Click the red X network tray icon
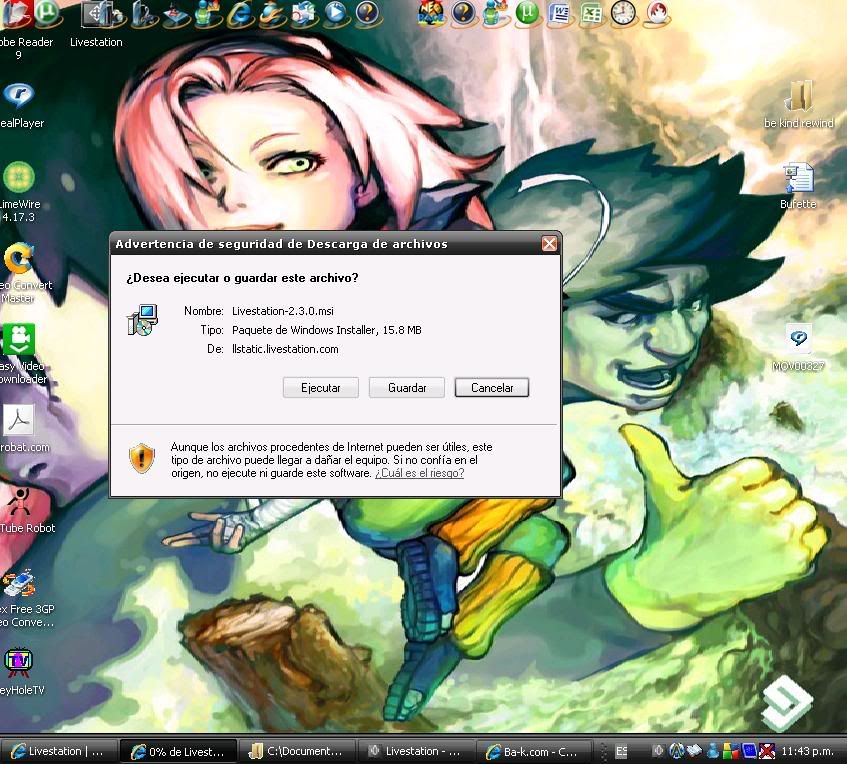Viewport: 847px width, 764px height. tap(767, 750)
